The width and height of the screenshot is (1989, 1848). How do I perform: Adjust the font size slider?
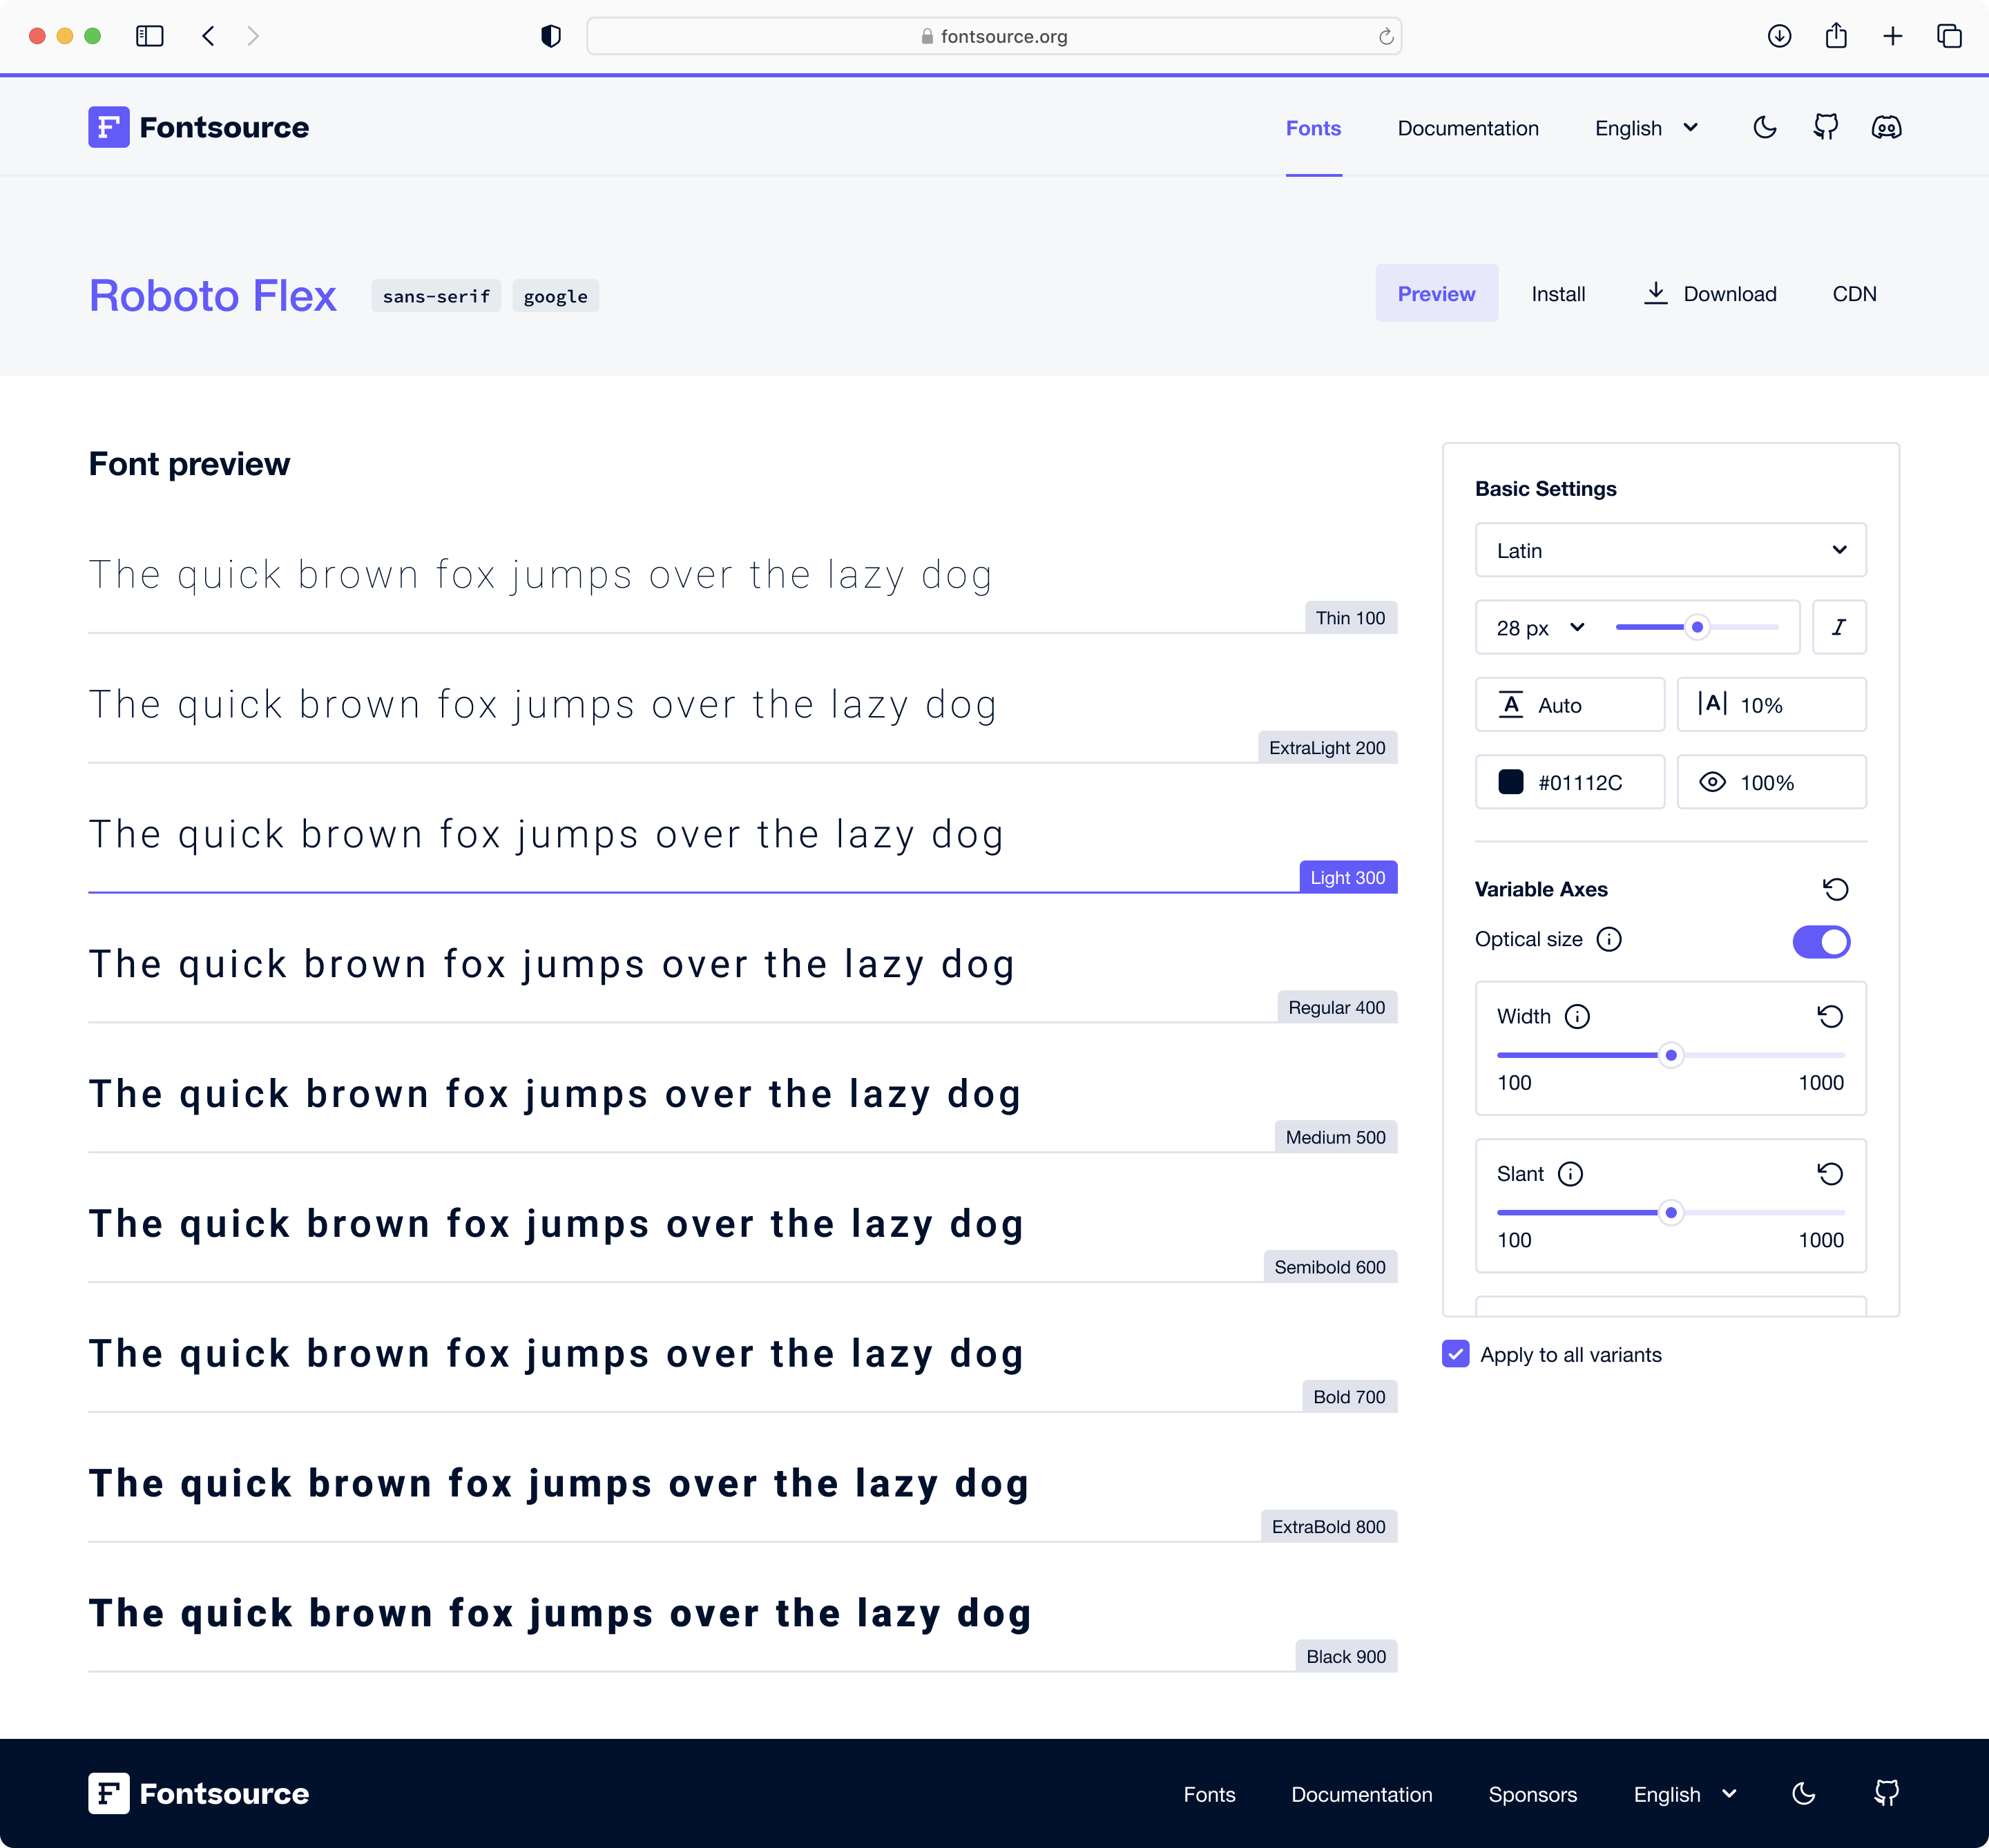coord(1697,627)
